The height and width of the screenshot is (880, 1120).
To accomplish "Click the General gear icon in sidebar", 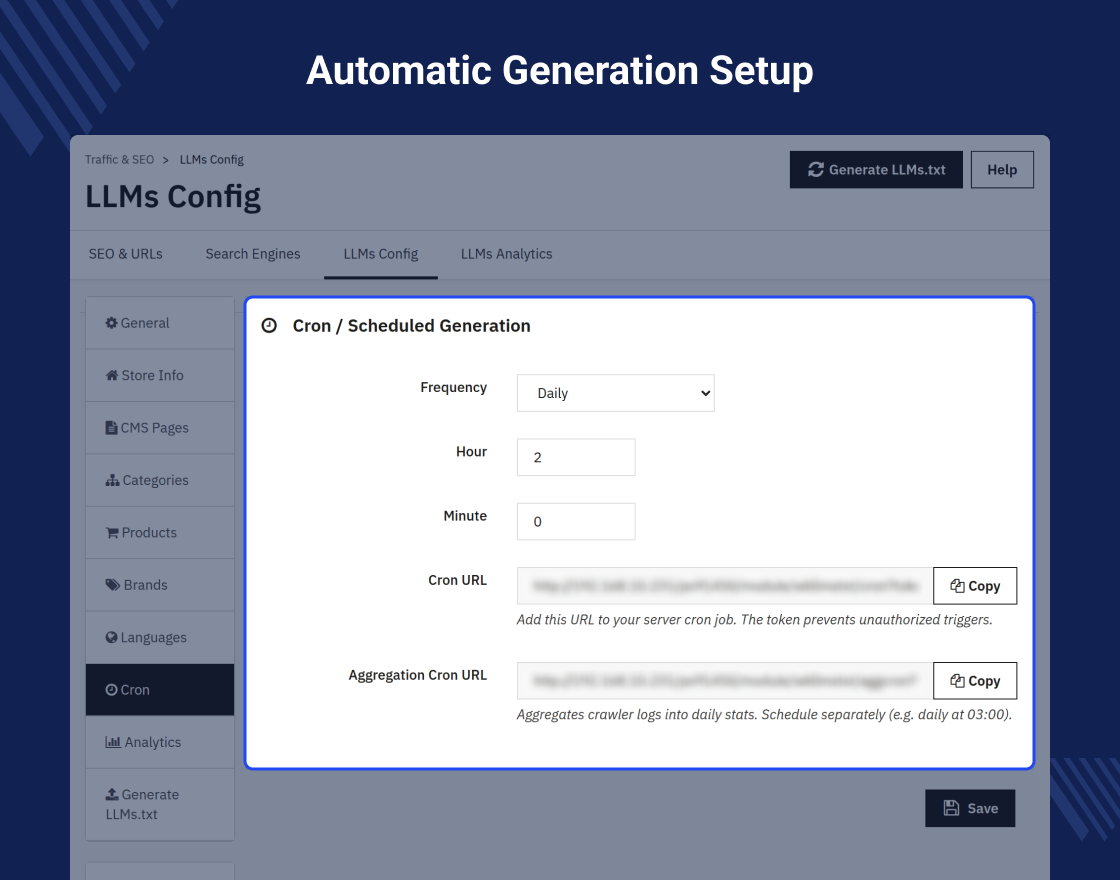I will [111, 323].
